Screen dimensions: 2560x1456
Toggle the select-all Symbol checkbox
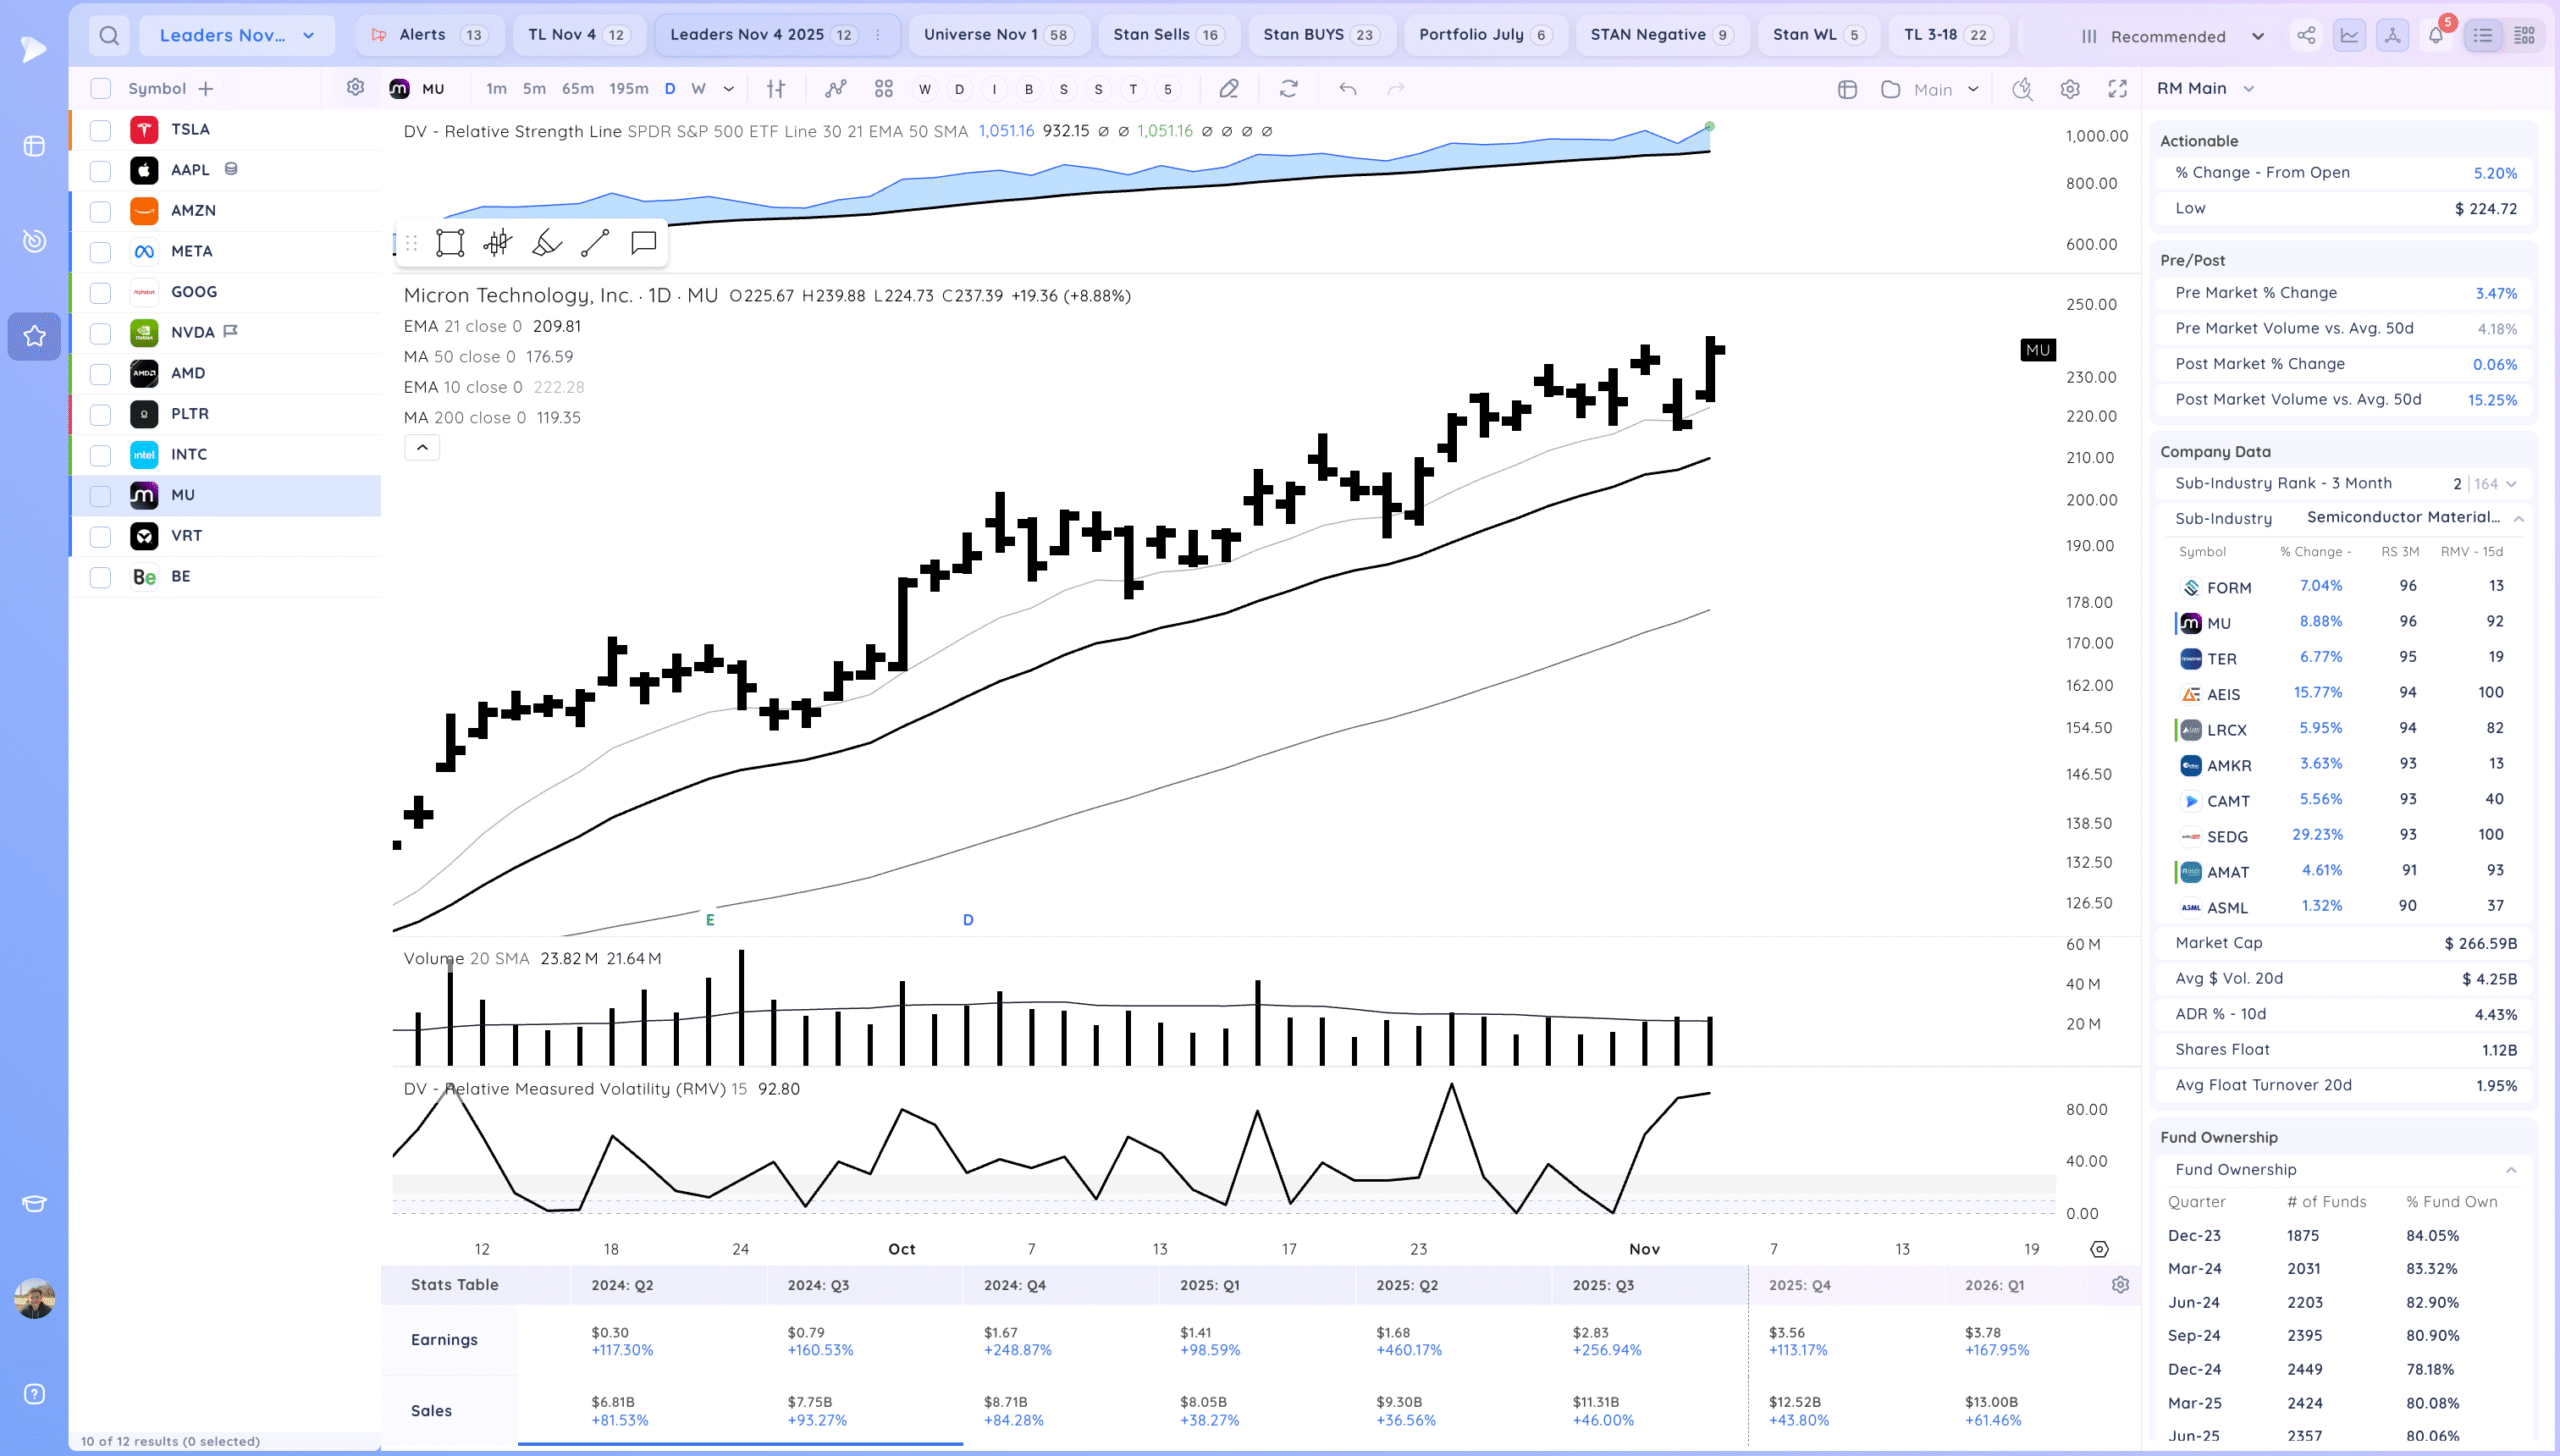pyautogui.click(x=100, y=89)
